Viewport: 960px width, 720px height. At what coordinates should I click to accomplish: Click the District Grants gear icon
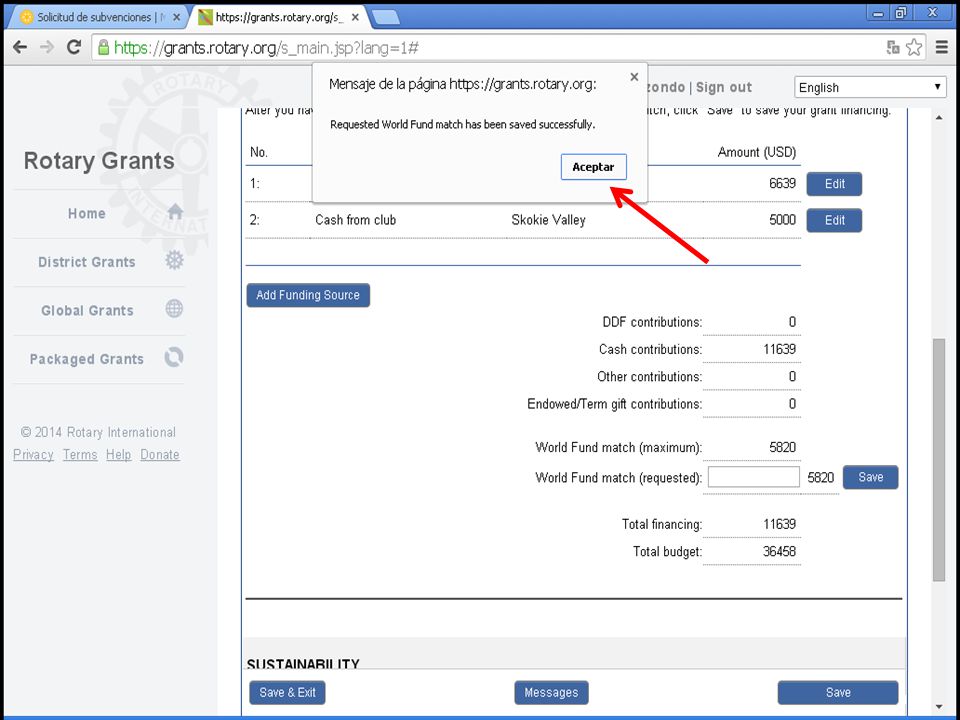tap(174, 260)
